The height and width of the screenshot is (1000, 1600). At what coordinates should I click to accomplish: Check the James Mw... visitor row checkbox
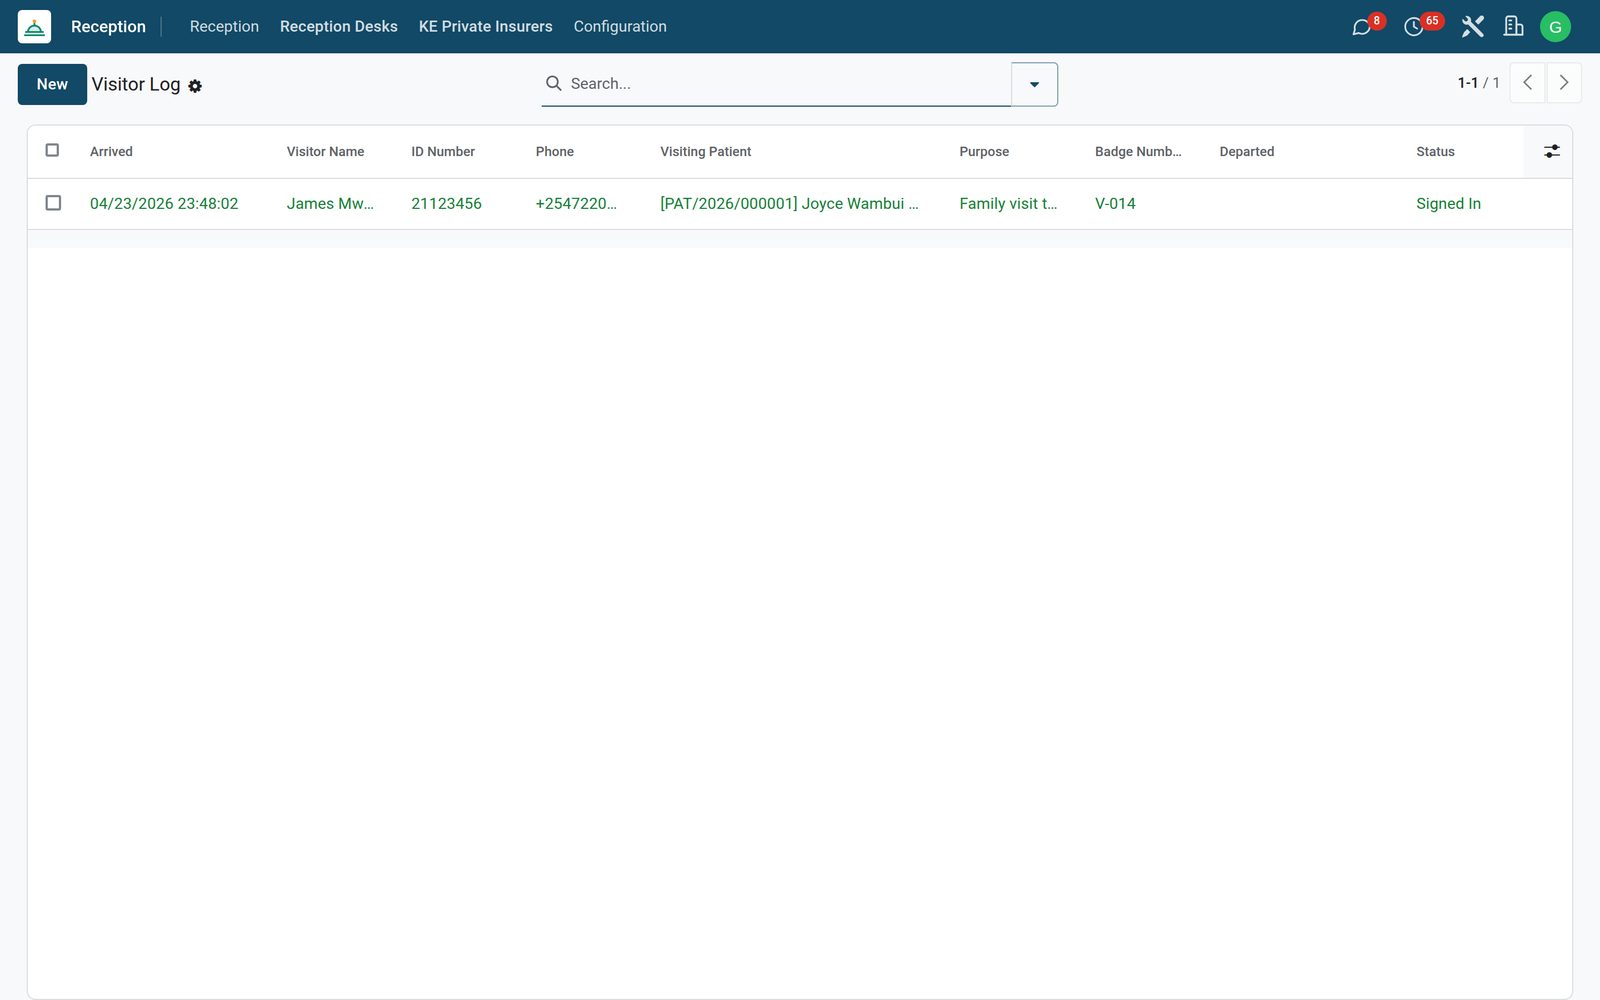[53, 203]
